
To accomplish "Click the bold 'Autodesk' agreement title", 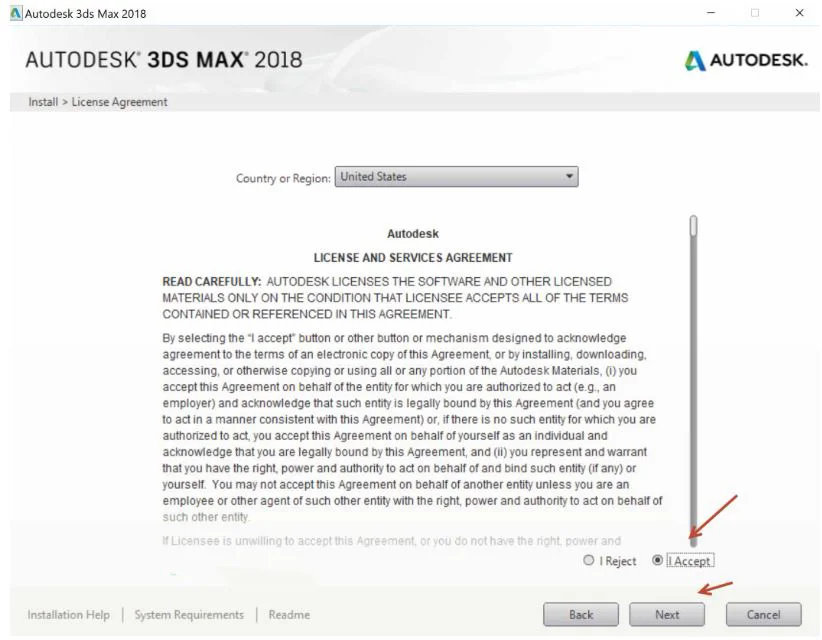I will 413,234.
